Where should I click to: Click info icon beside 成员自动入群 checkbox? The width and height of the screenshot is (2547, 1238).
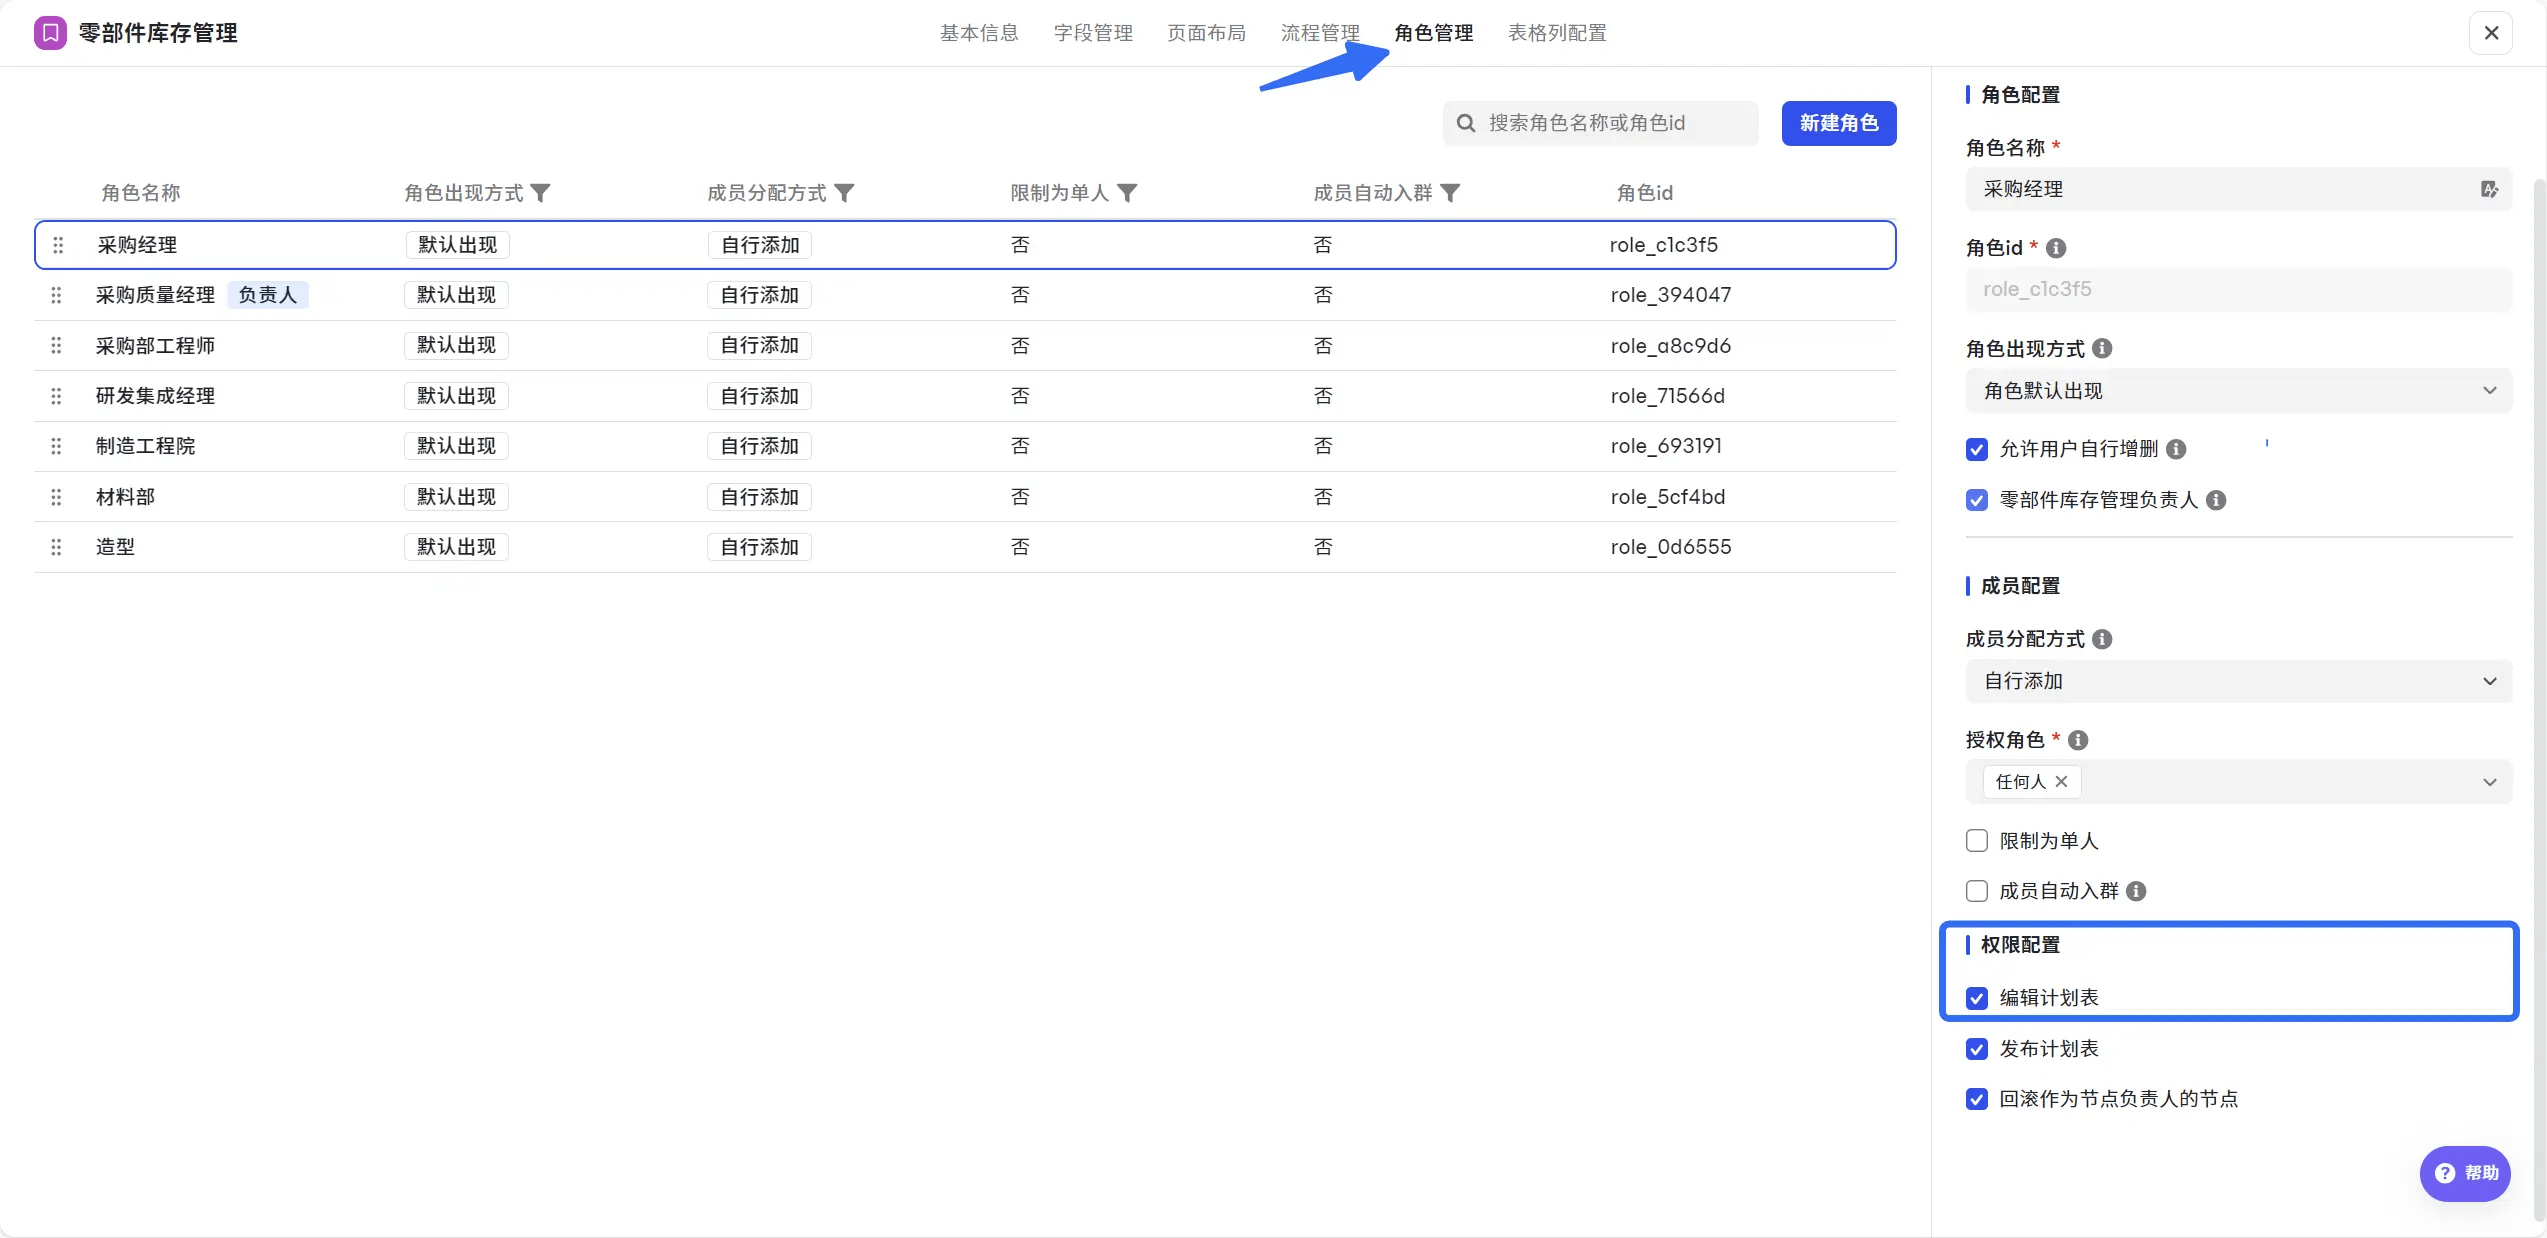2136,891
